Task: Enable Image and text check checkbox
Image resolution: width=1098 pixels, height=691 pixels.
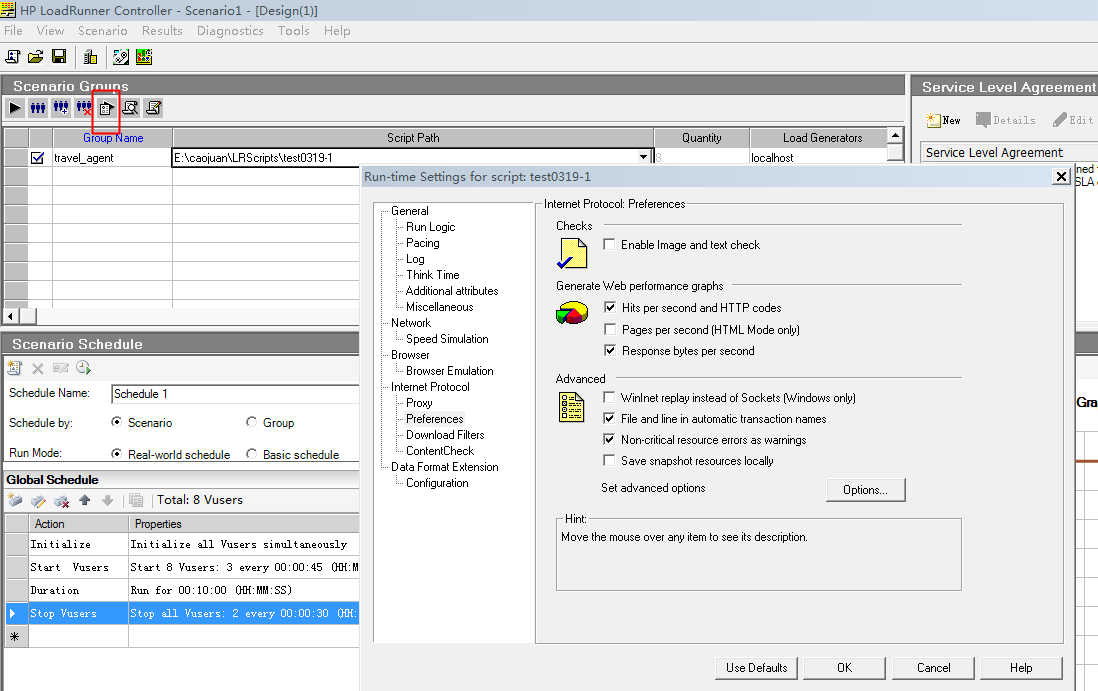Action: [x=609, y=244]
